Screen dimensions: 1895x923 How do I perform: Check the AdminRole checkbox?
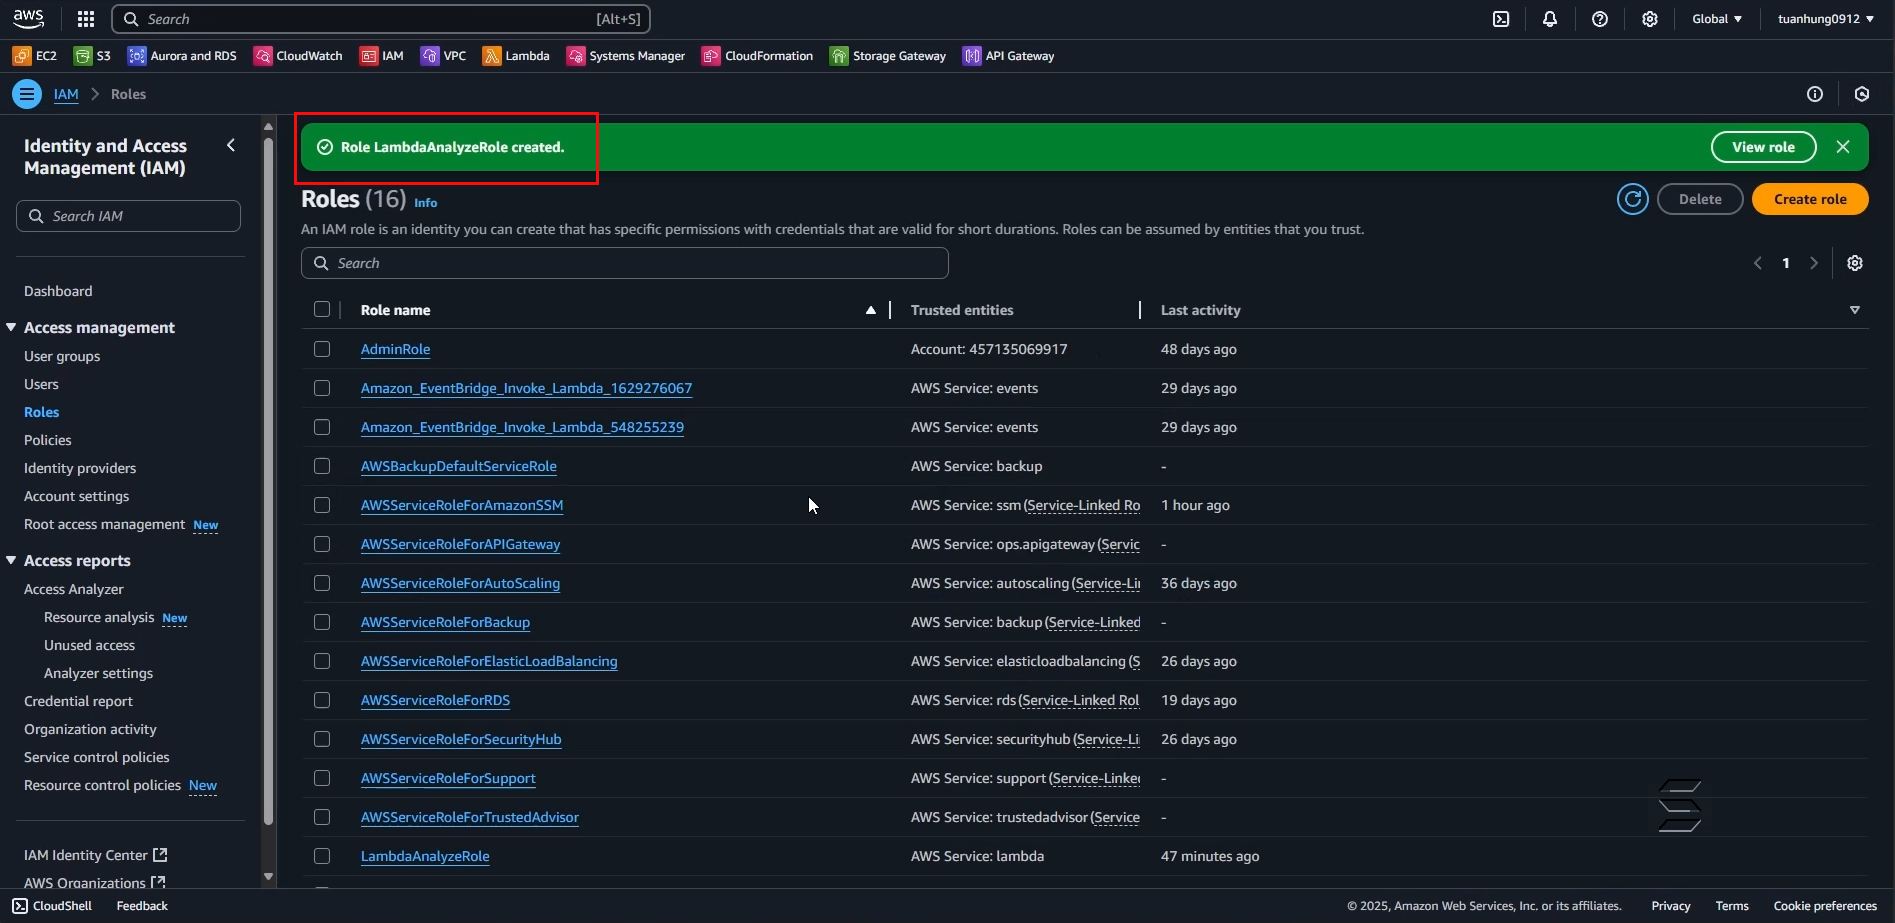tap(322, 349)
